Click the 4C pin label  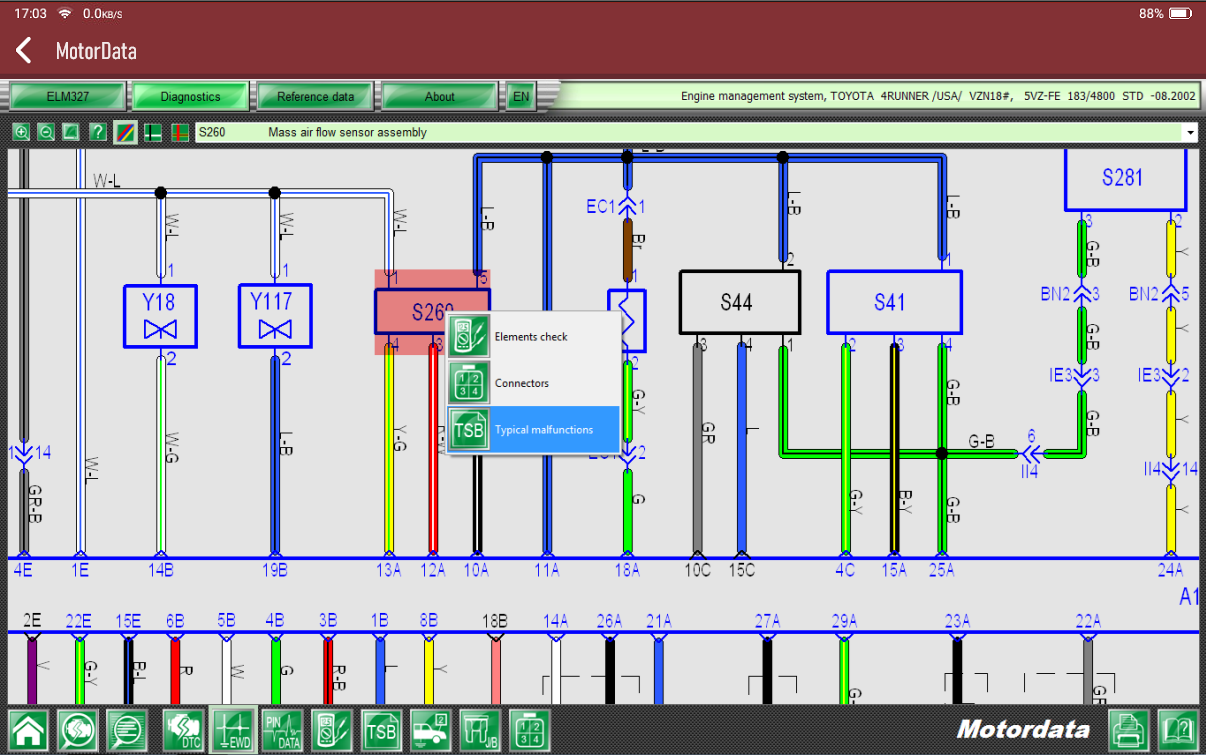pyautogui.click(x=846, y=570)
